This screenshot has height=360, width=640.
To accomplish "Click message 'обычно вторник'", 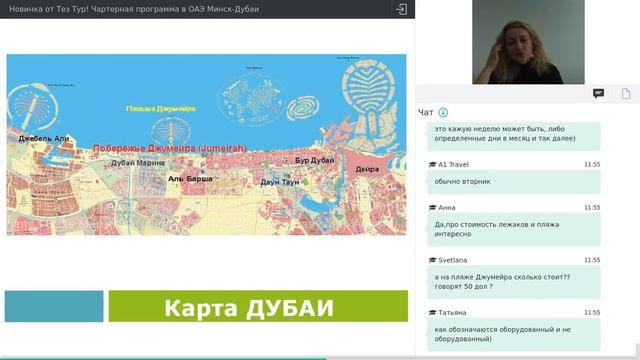I will (x=513, y=182).
